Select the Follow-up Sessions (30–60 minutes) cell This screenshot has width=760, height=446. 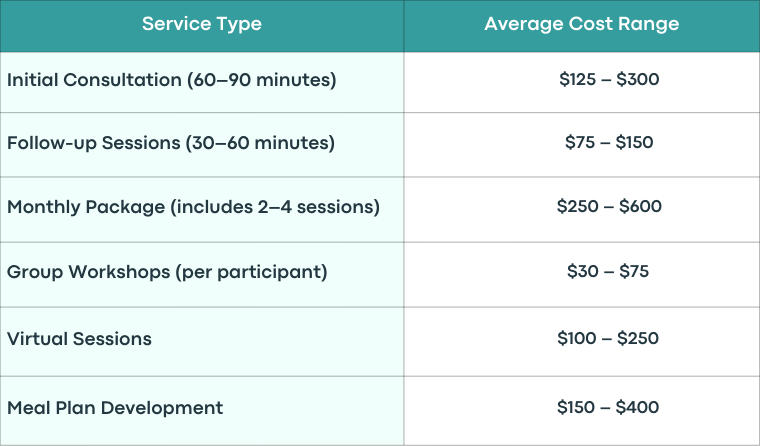coord(202,144)
